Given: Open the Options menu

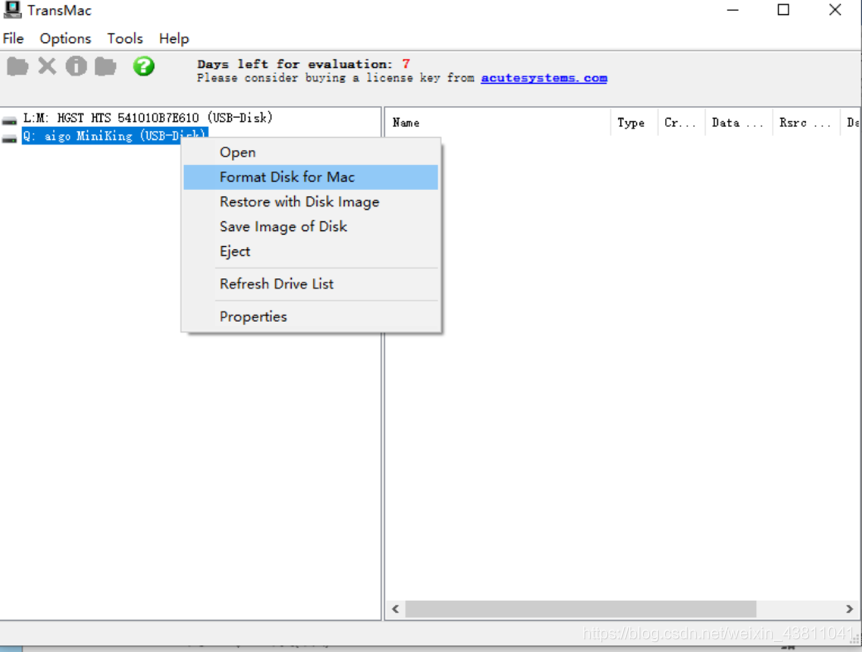Looking at the screenshot, I should tap(65, 38).
